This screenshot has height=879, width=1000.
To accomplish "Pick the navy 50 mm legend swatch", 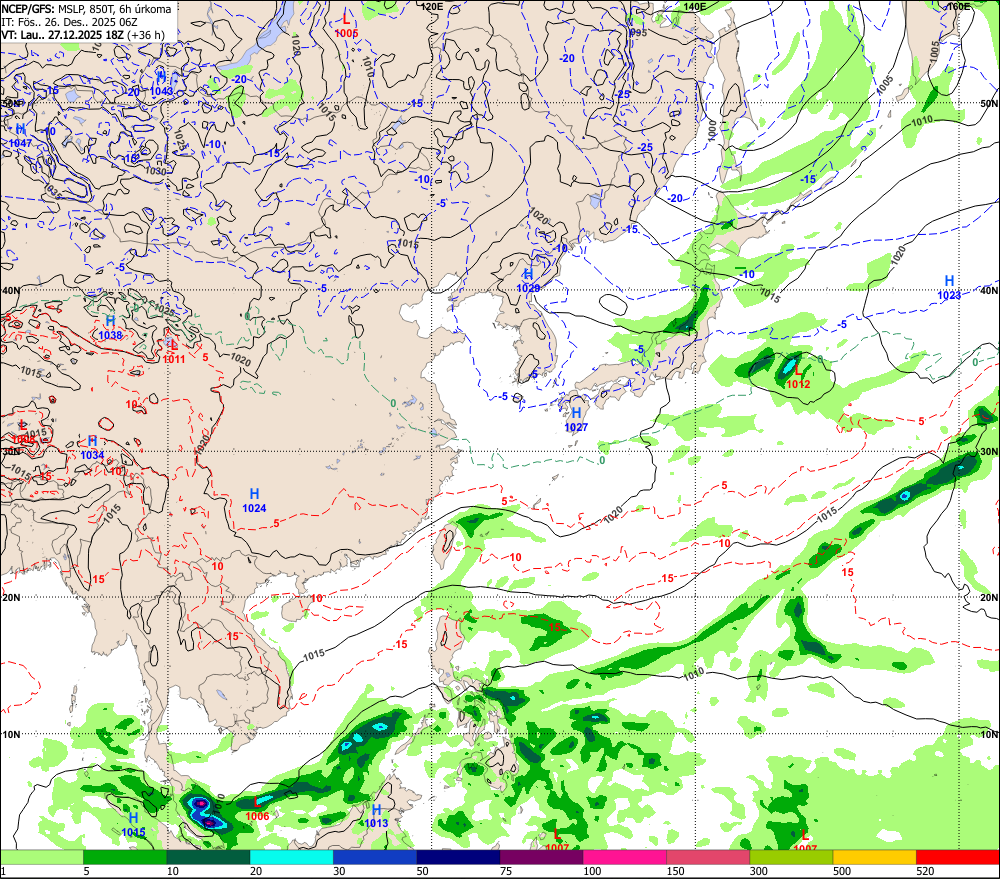I will [x=458, y=857].
